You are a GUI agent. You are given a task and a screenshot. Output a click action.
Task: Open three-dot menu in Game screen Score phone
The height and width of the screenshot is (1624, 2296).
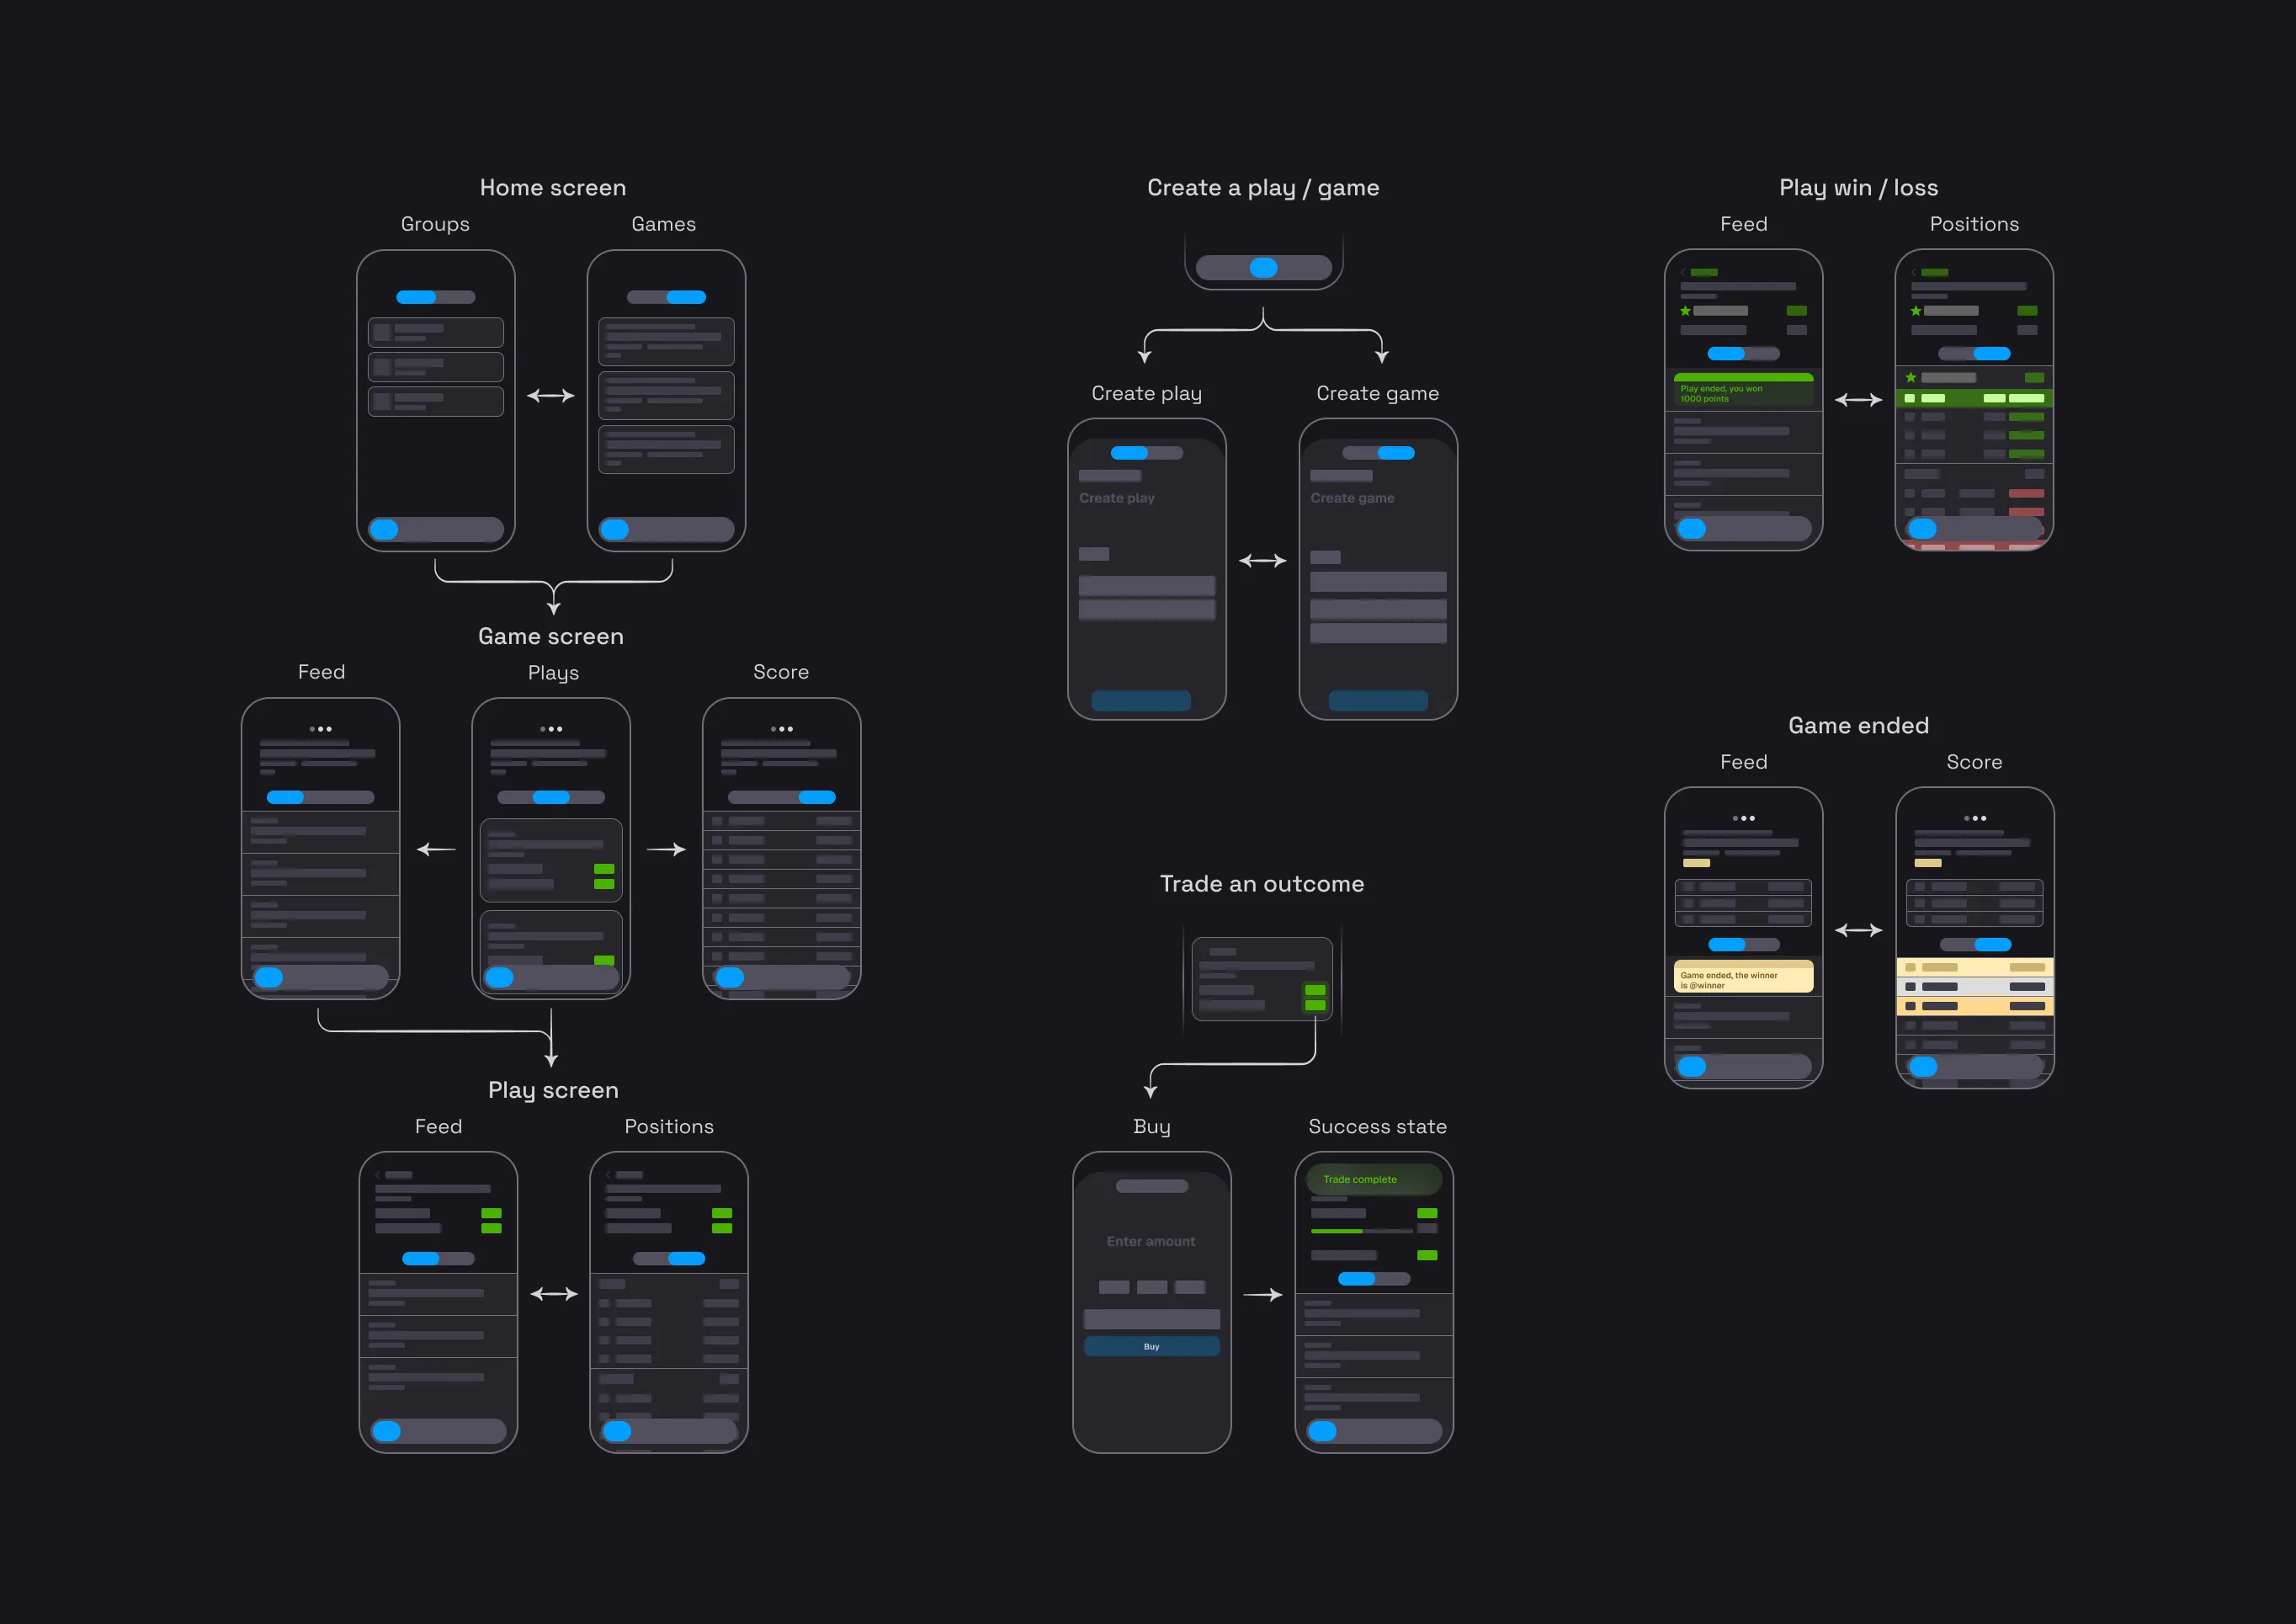782,729
